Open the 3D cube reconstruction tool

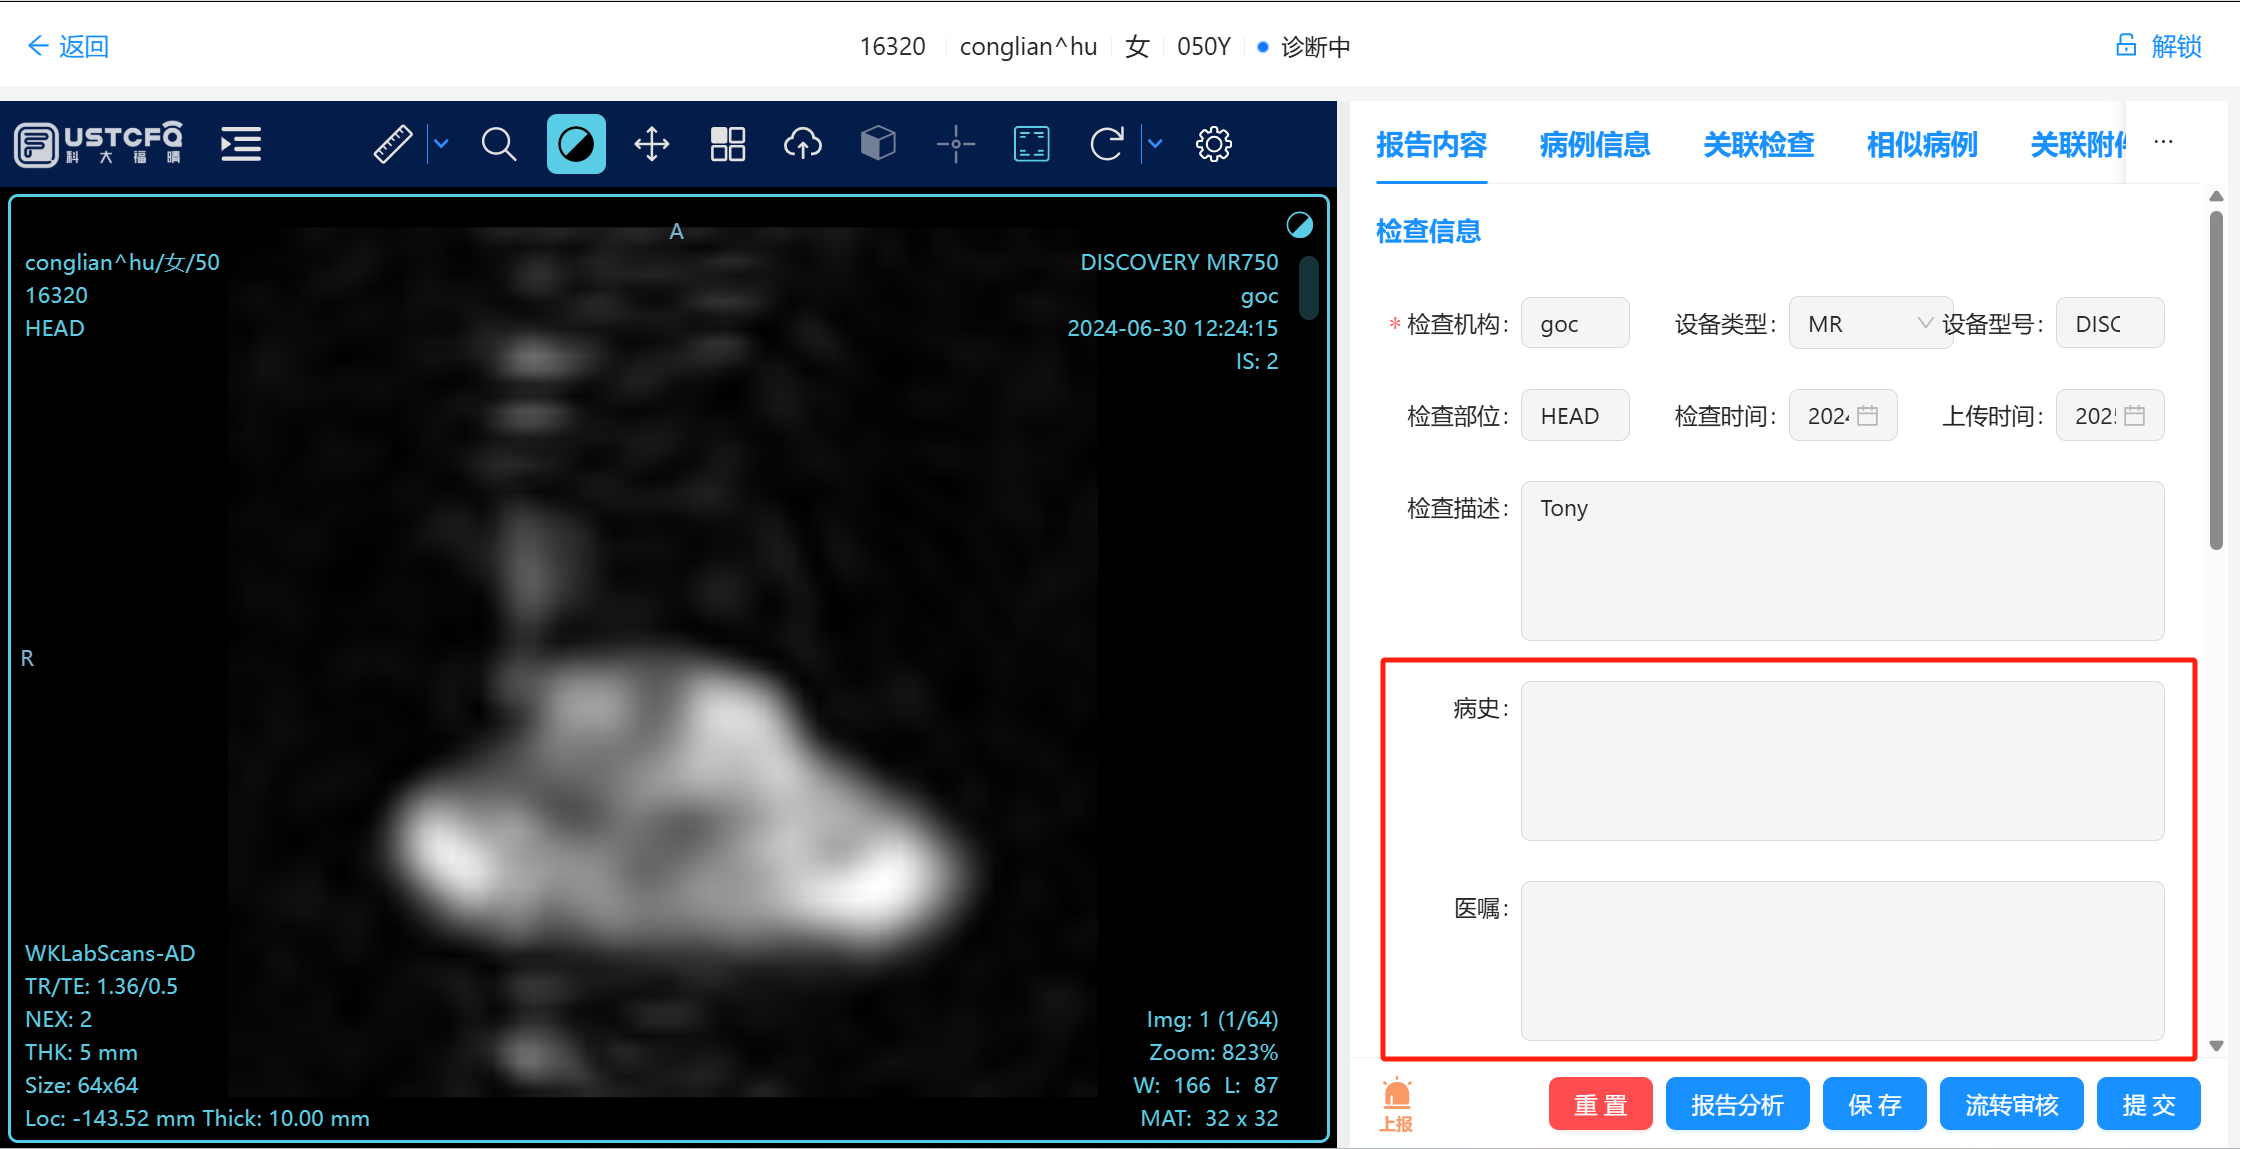click(x=878, y=144)
